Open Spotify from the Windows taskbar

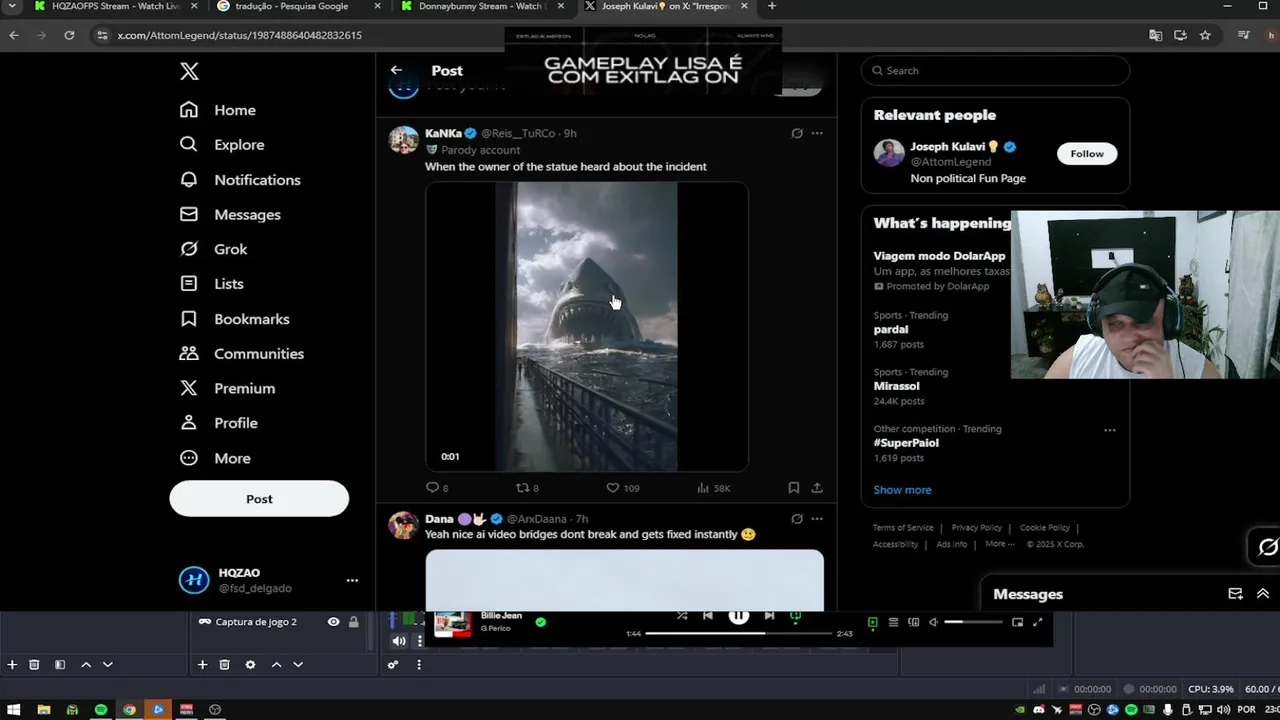click(101, 709)
